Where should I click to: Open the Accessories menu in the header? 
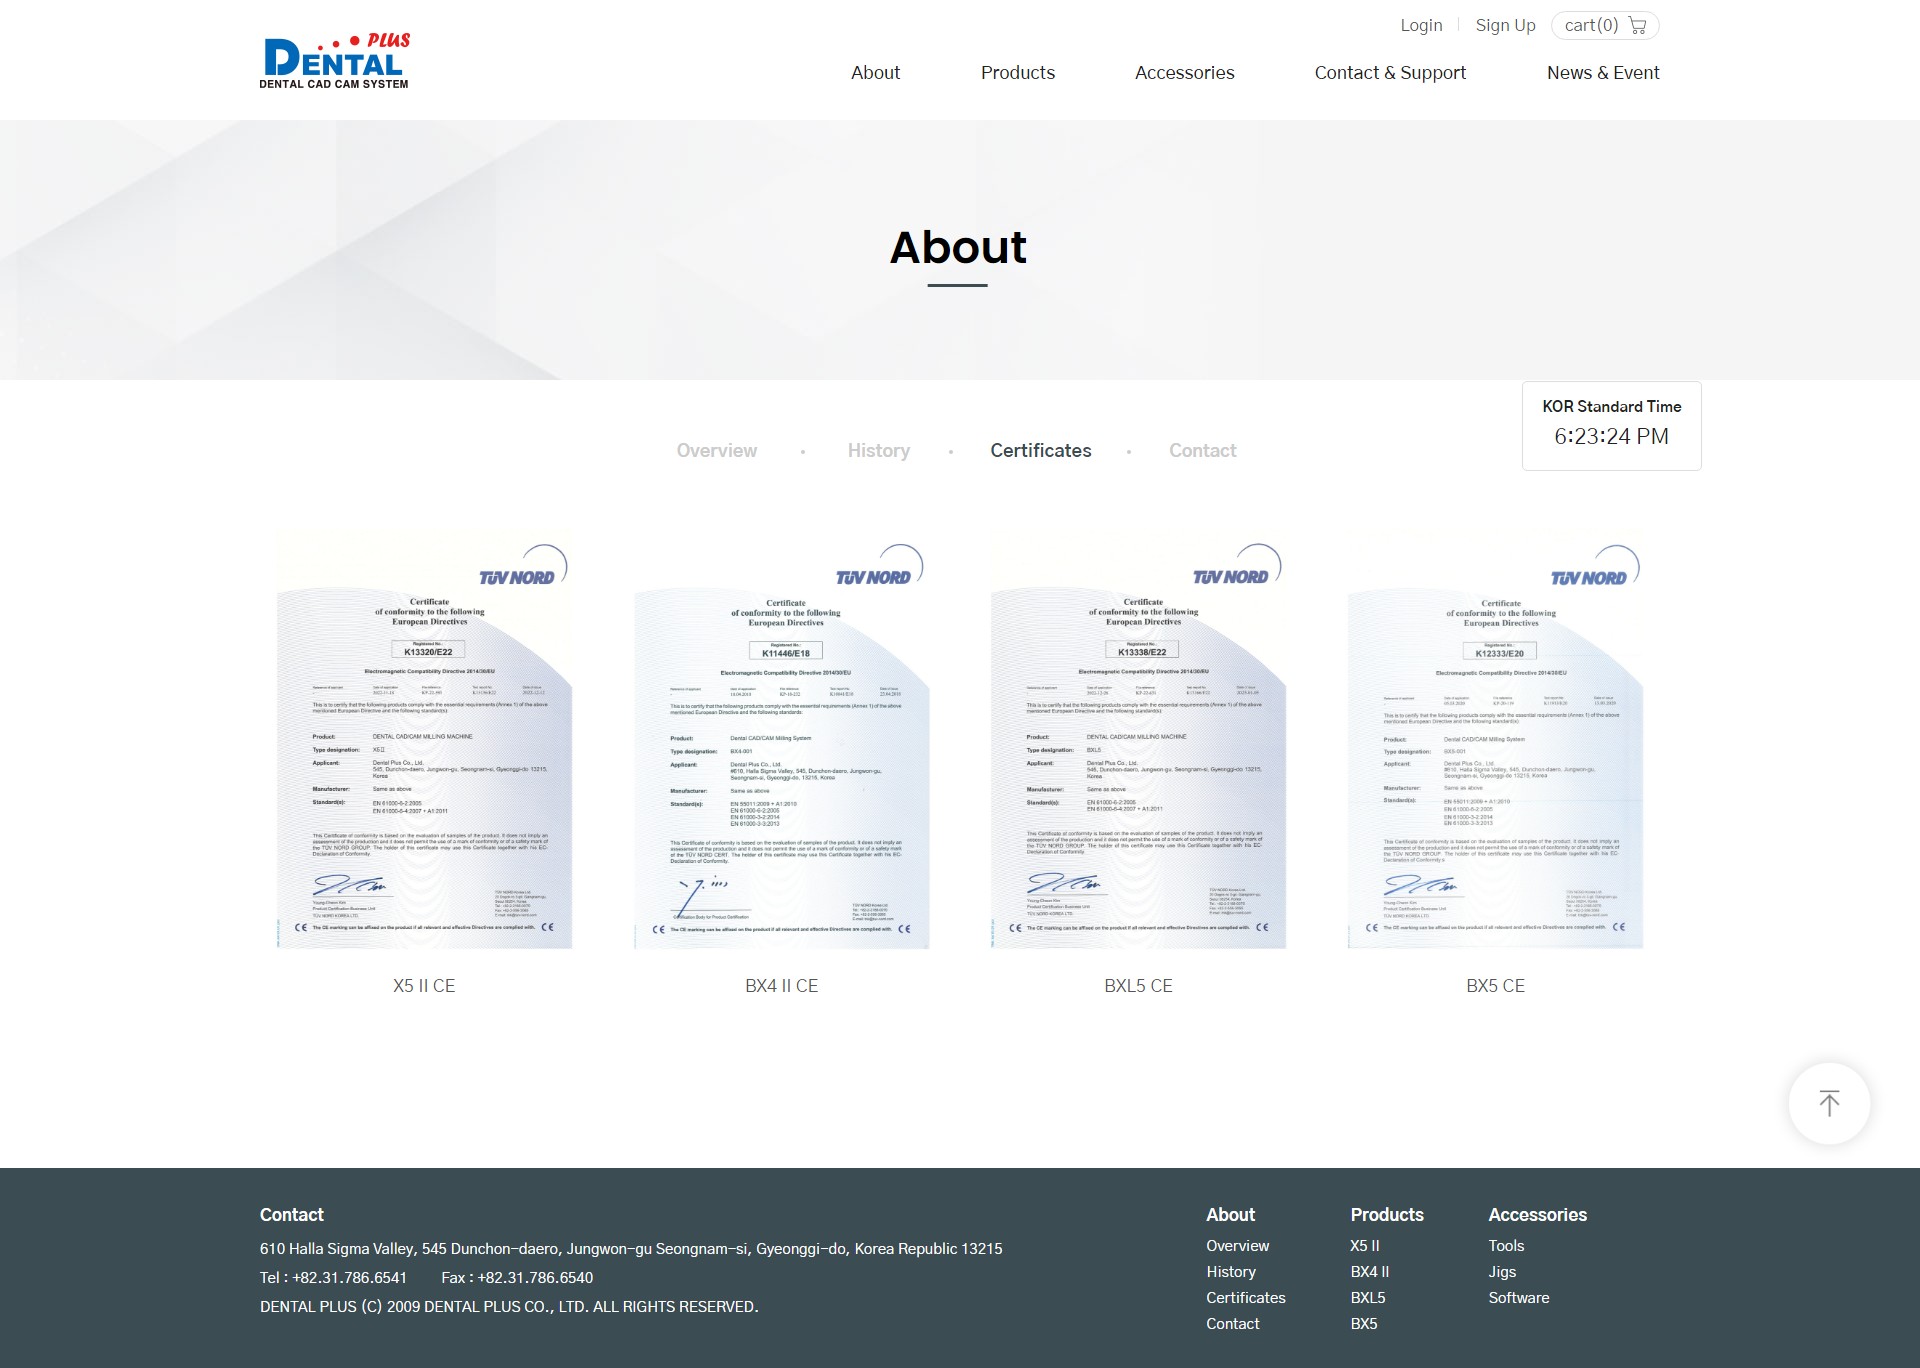[1184, 72]
